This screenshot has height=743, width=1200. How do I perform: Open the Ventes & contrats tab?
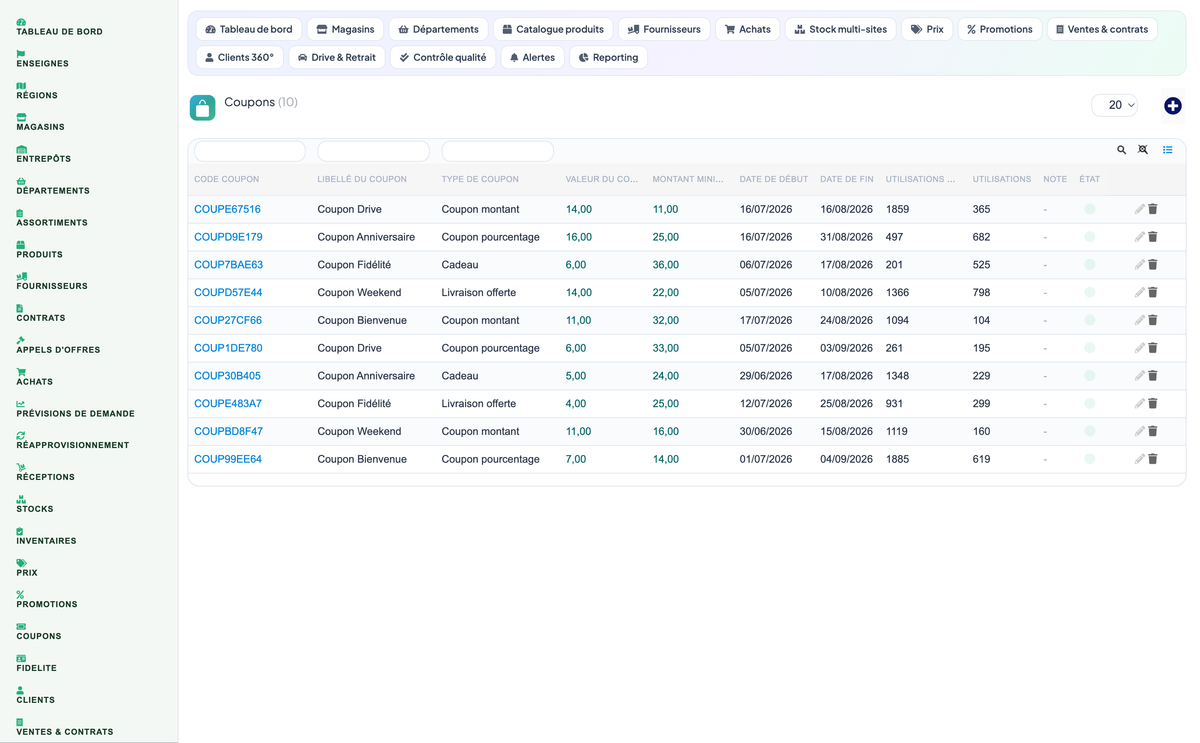[x=1102, y=29]
